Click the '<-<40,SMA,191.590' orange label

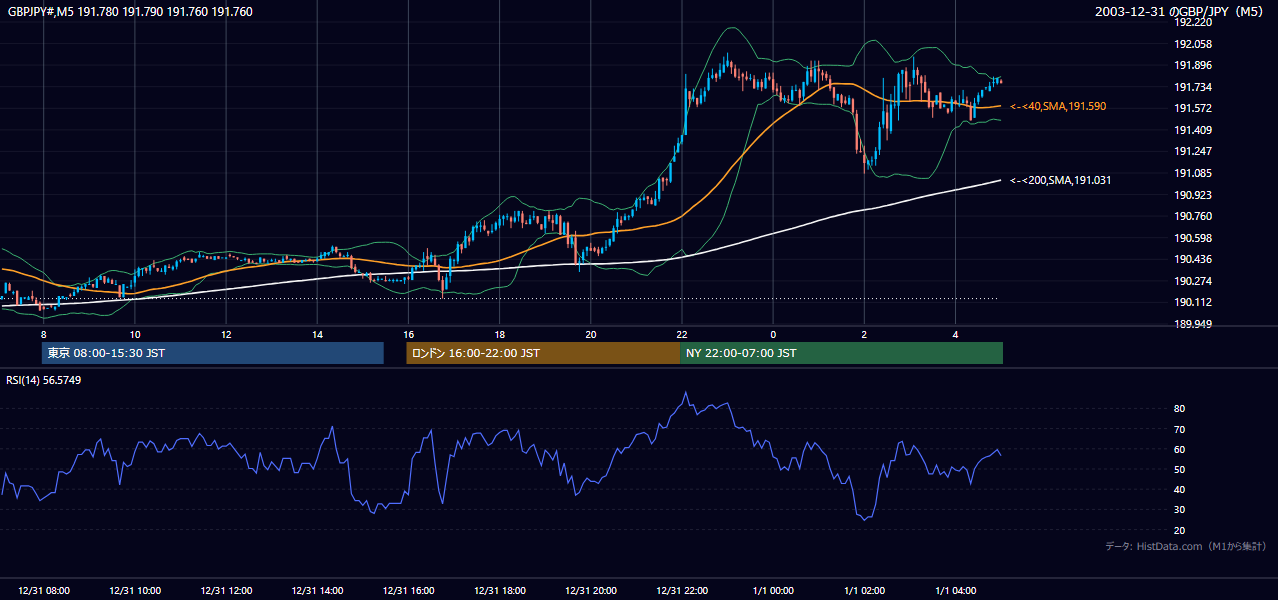click(x=1058, y=106)
